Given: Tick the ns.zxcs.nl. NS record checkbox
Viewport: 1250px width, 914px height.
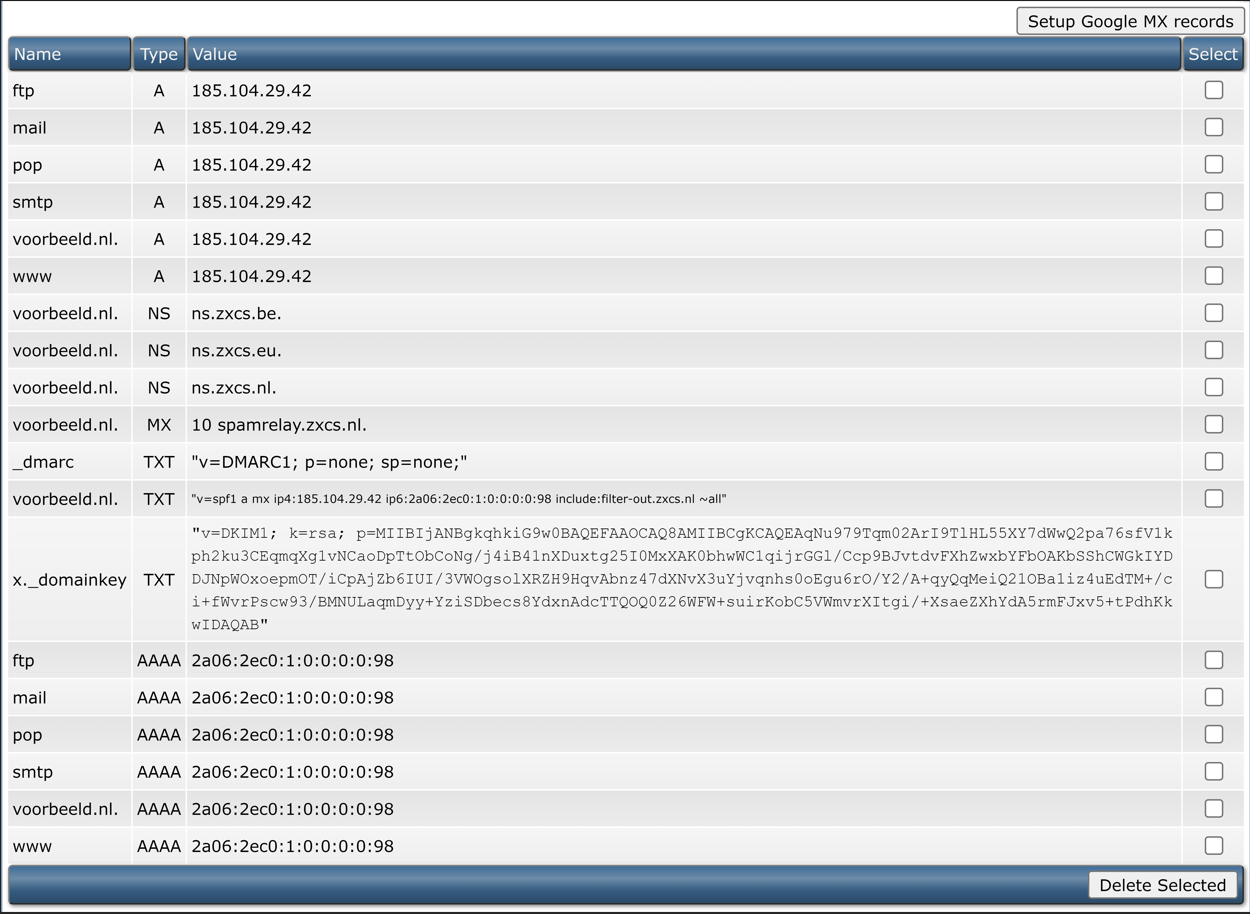Looking at the screenshot, I should tap(1213, 387).
